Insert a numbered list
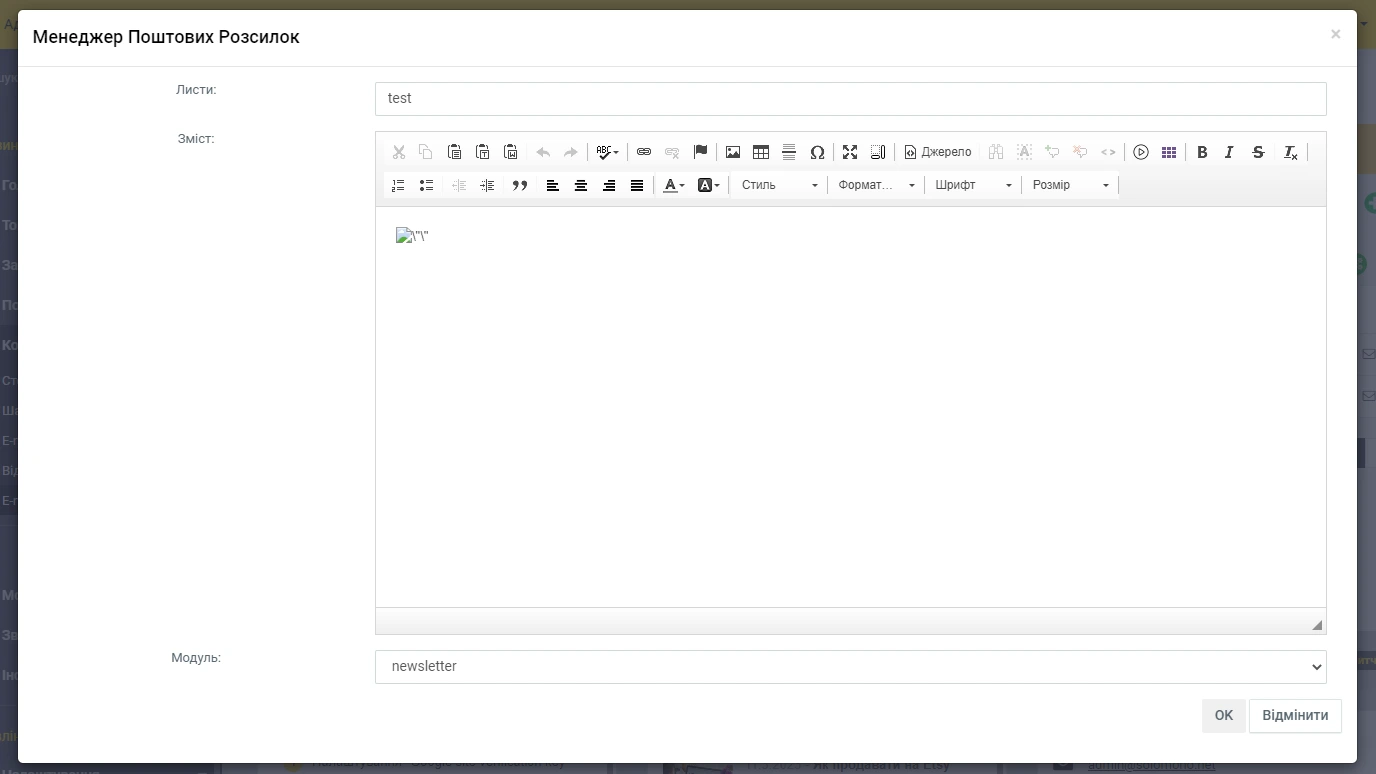1376x774 pixels. pos(398,185)
